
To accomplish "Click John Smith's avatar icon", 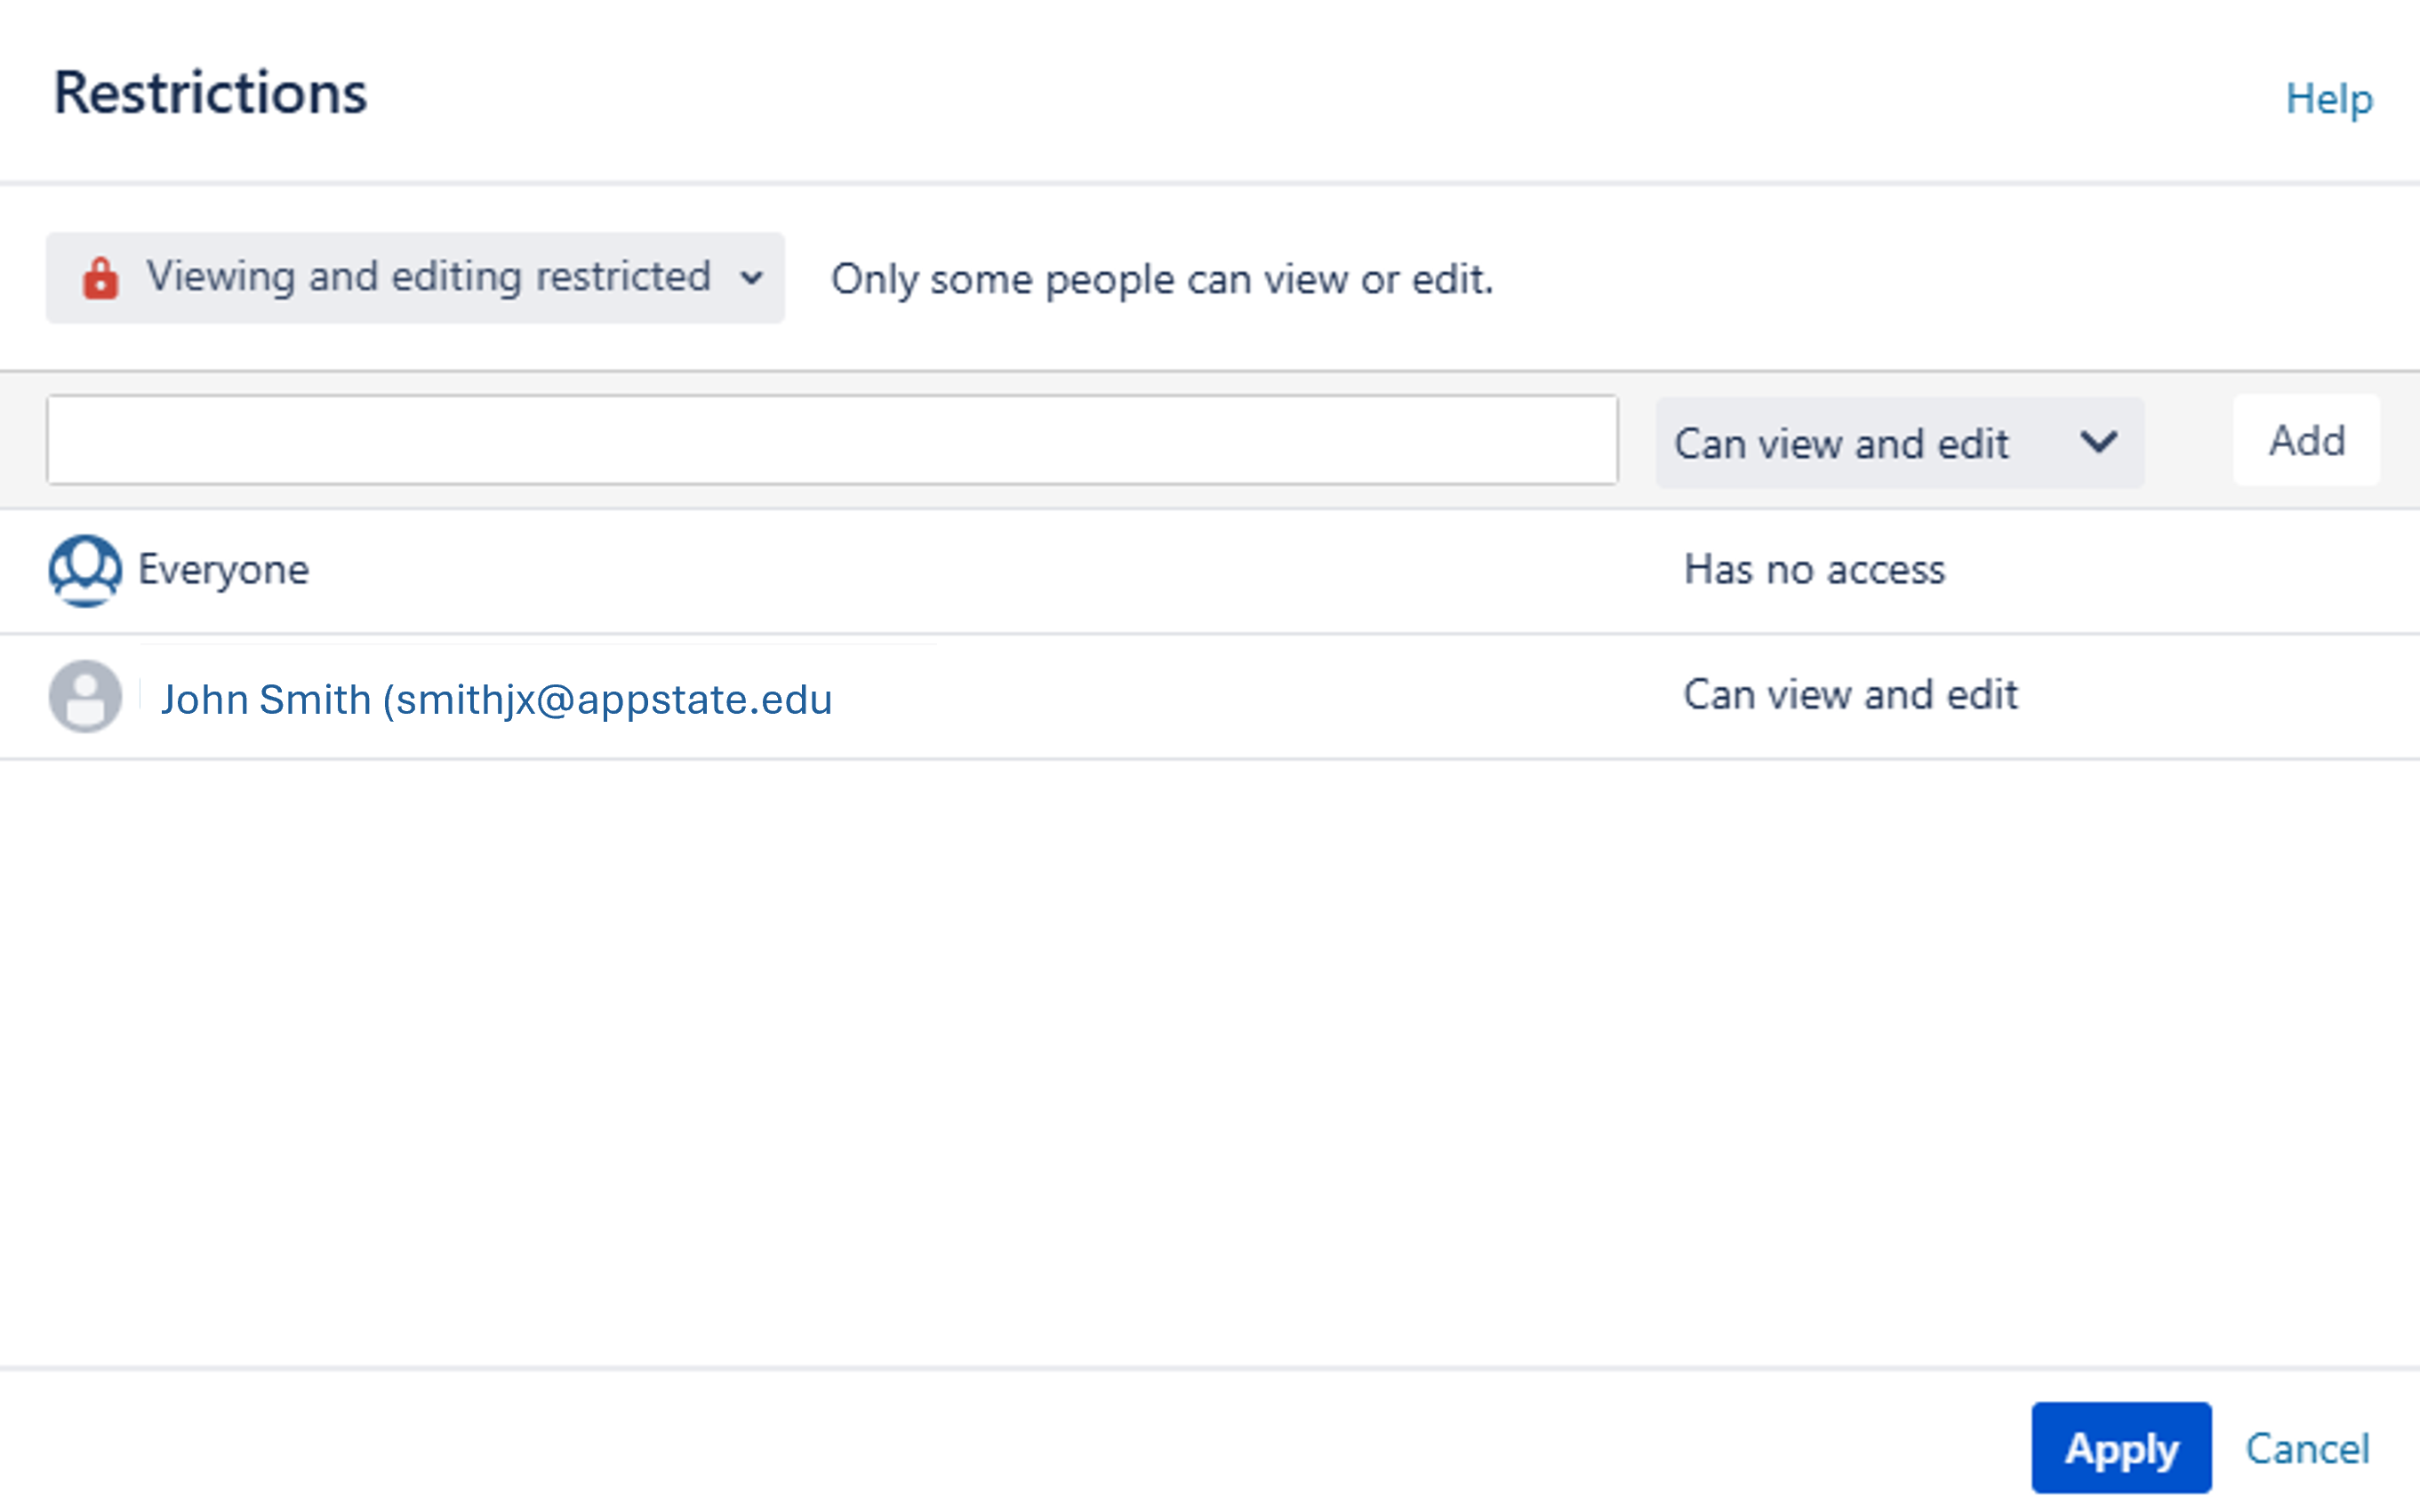I will coord(85,696).
